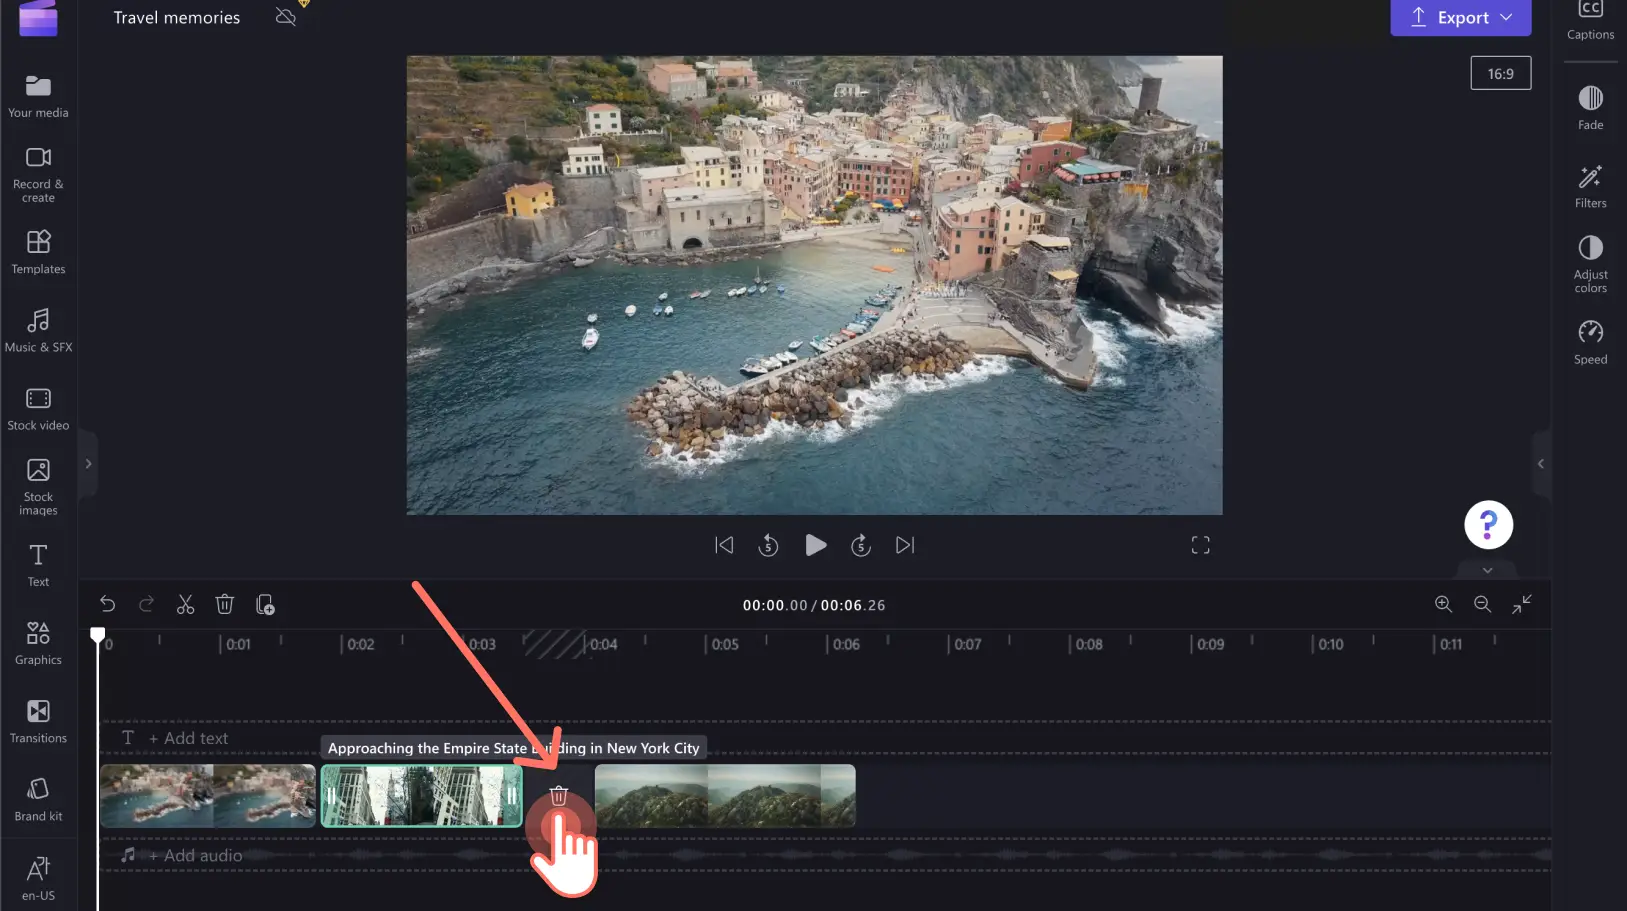Open en-US language settings

[38, 879]
